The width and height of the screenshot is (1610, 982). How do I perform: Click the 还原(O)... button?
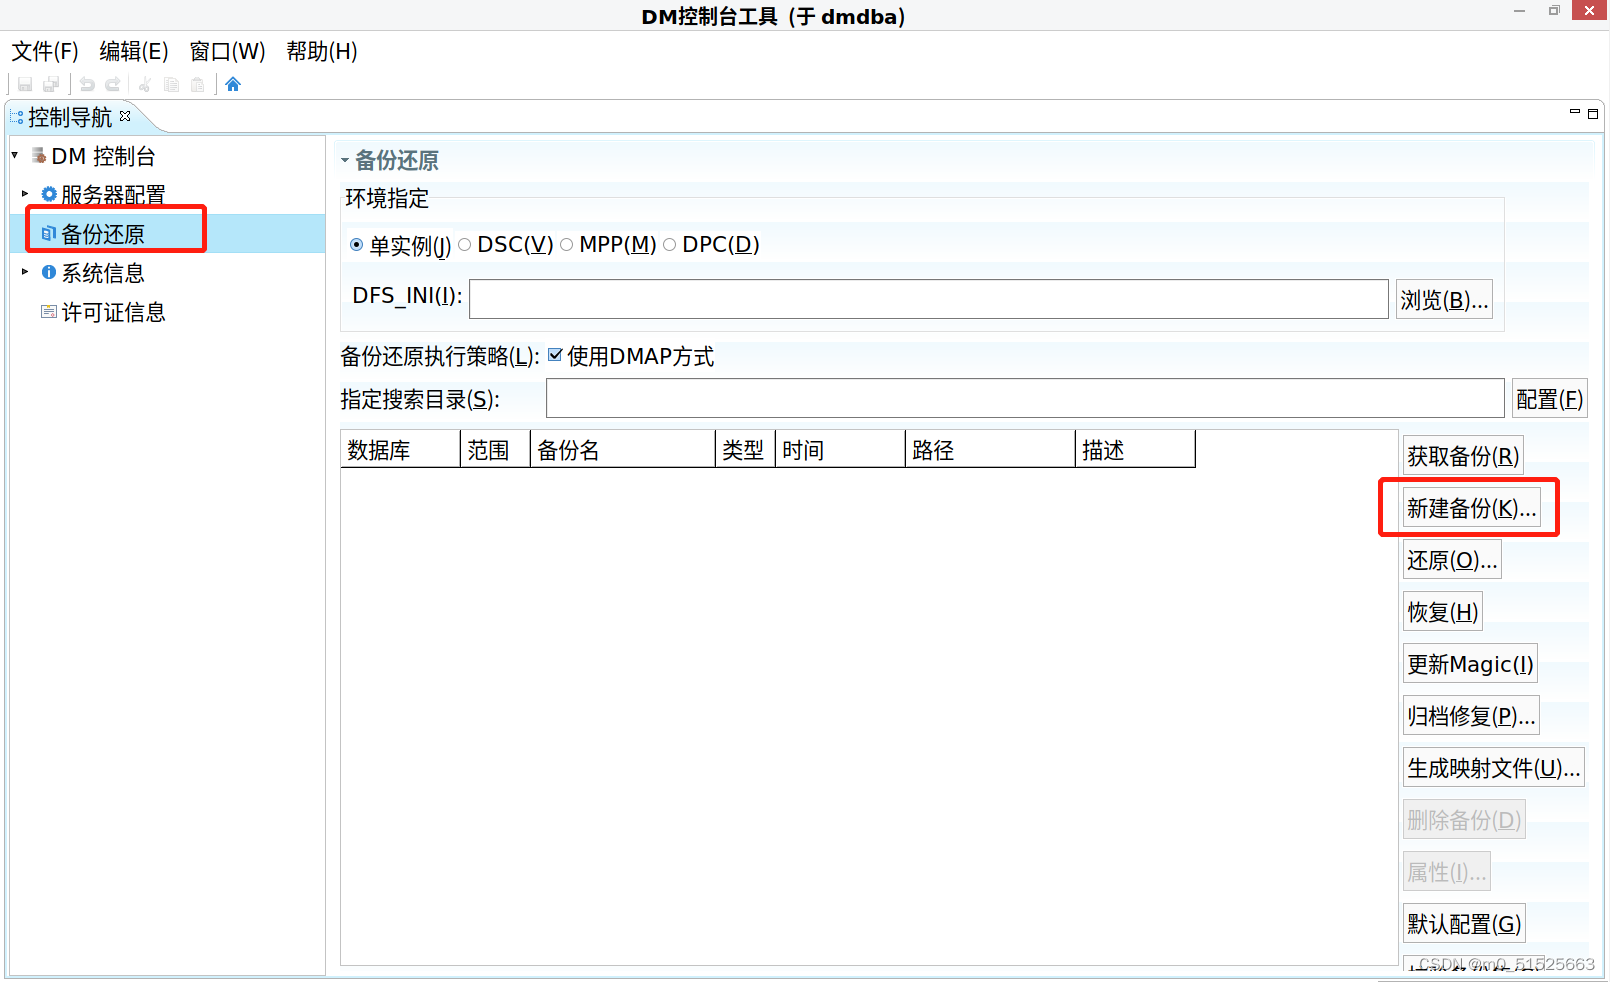pyautogui.click(x=1452, y=561)
